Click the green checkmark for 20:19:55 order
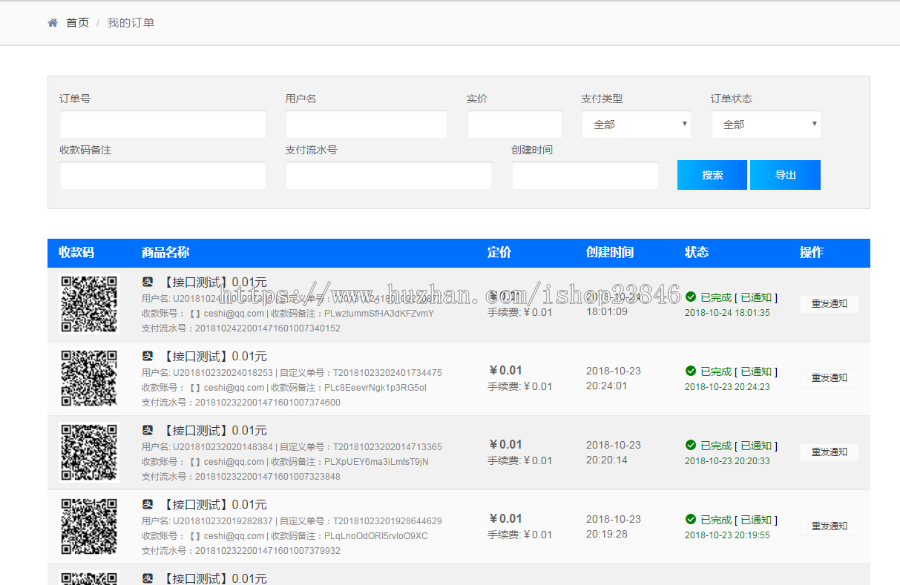 (690, 519)
